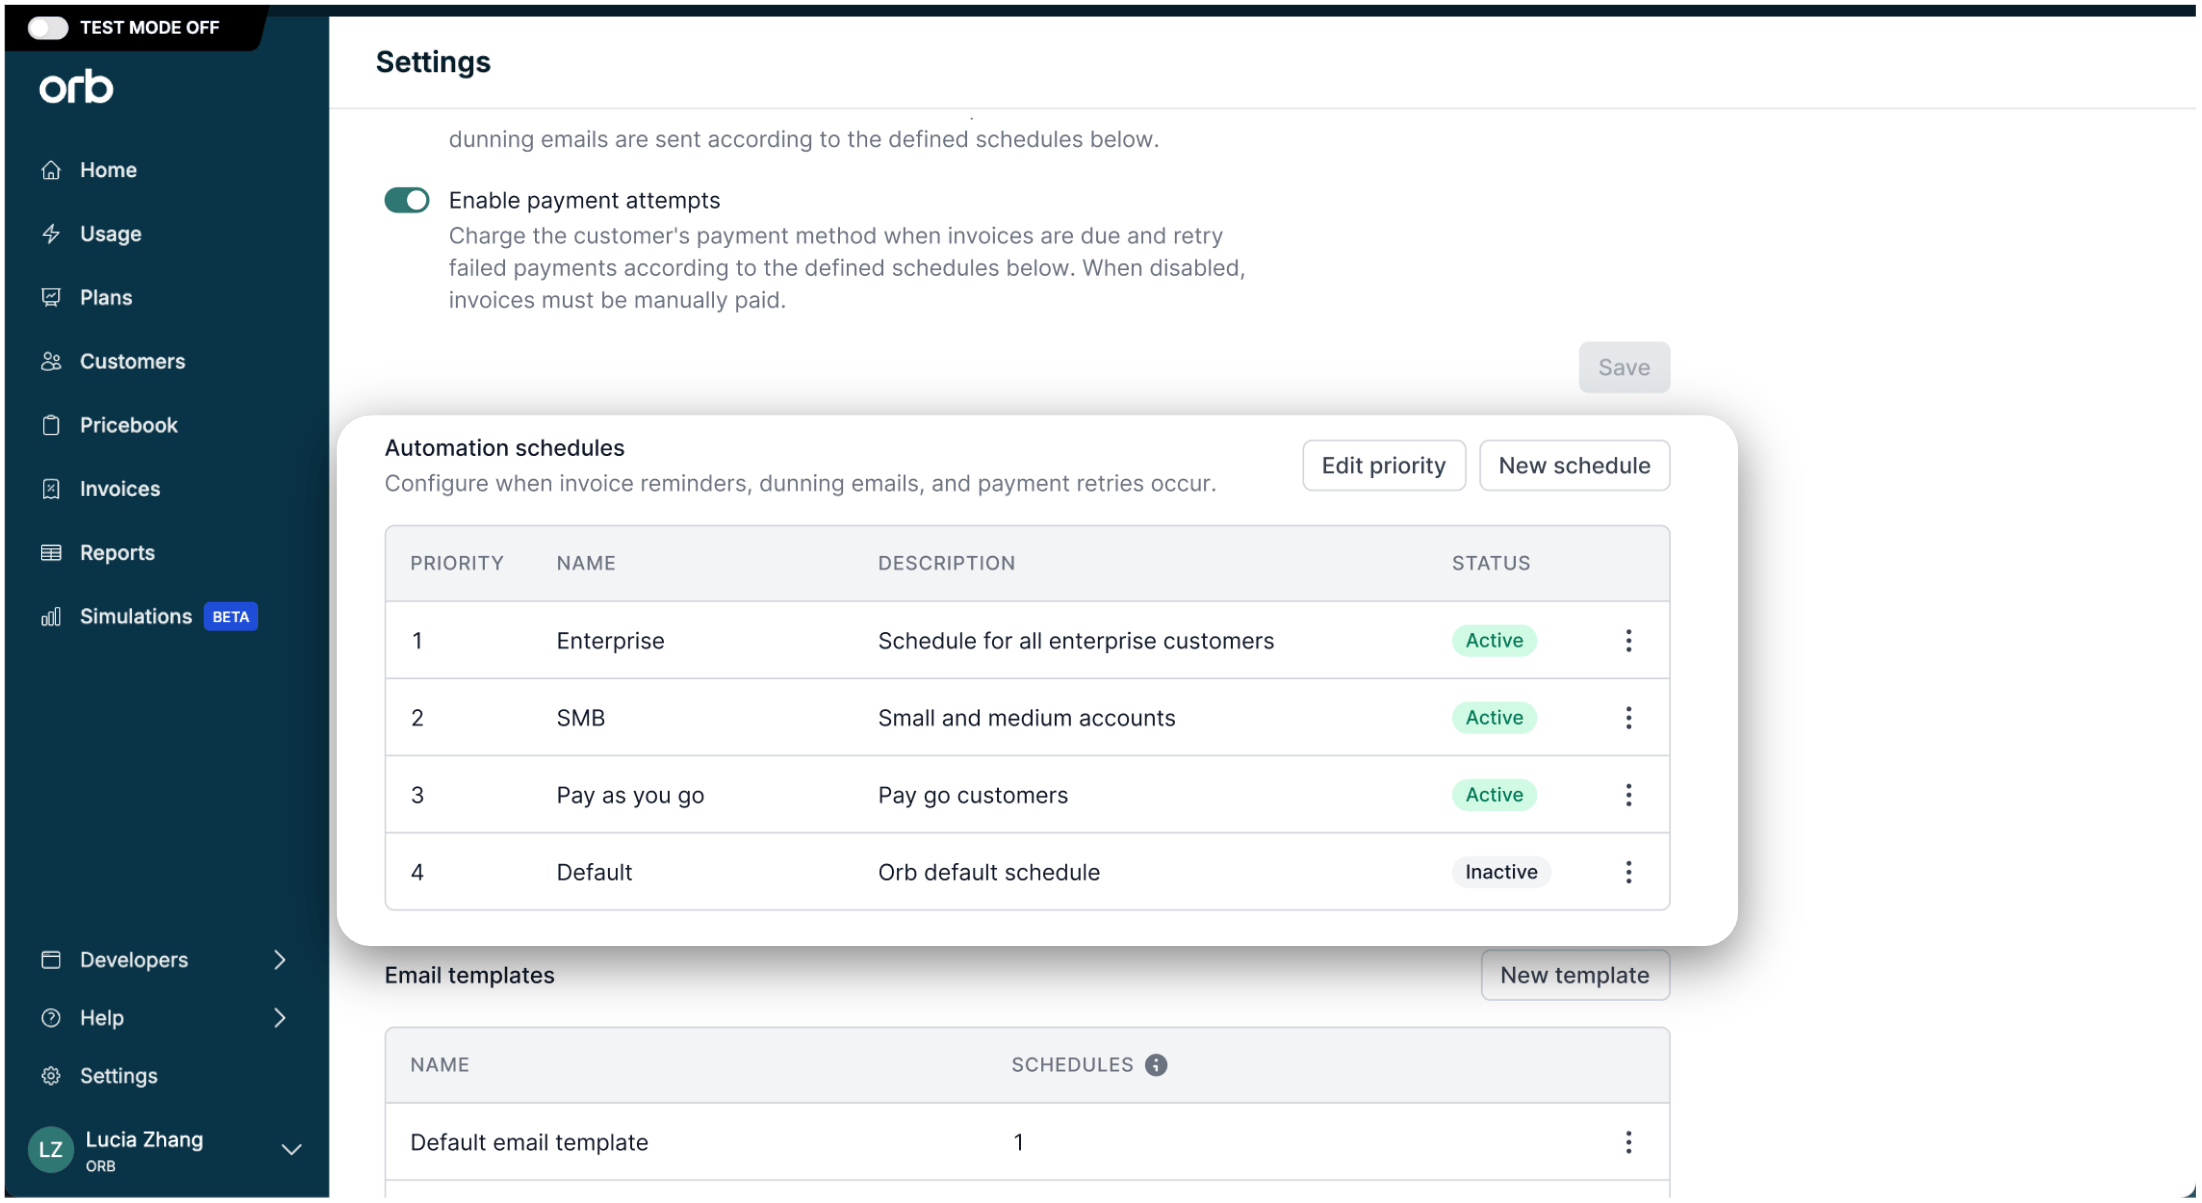Click the Simulations bar chart icon
2202x1203 pixels.
click(x=51, y=616)
